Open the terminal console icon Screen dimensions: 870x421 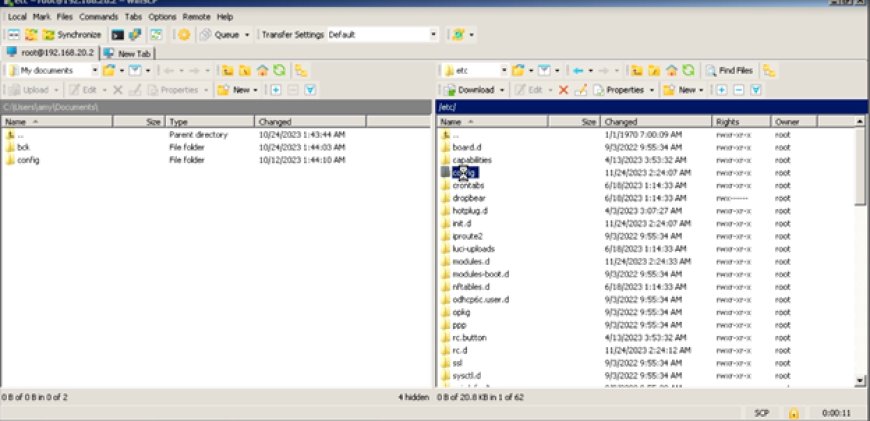tap(117, 34)
